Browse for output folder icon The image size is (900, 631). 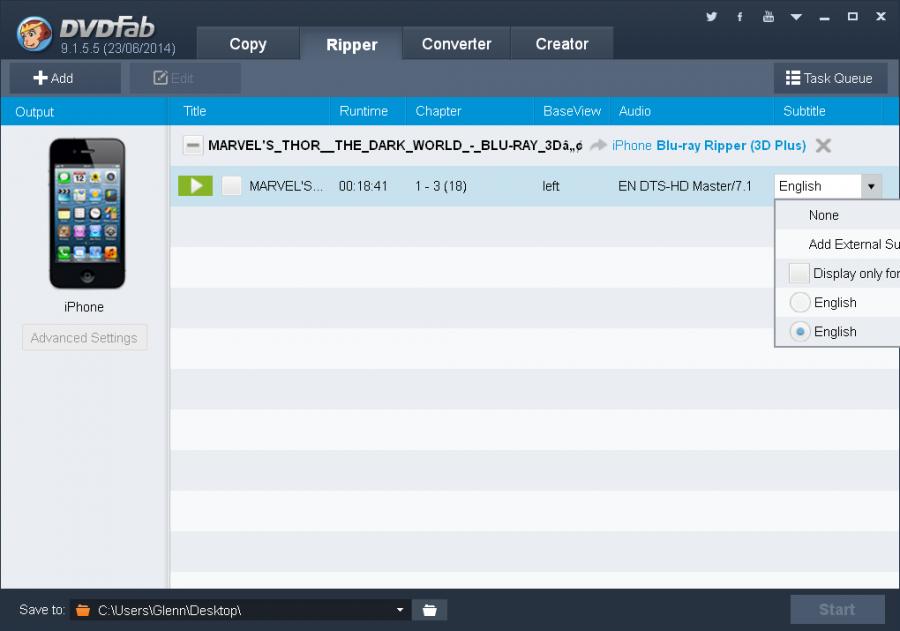click(429, 610)
